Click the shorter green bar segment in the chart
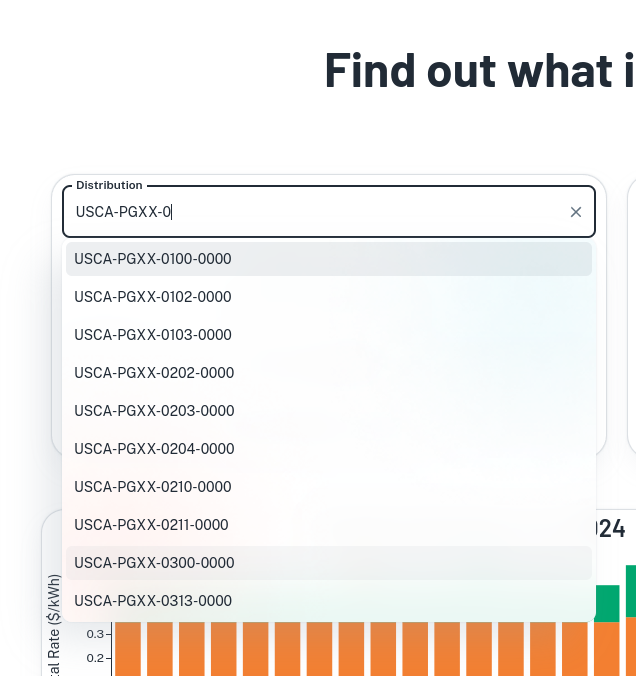Screen dimensions: 636x676 [608, 604]
